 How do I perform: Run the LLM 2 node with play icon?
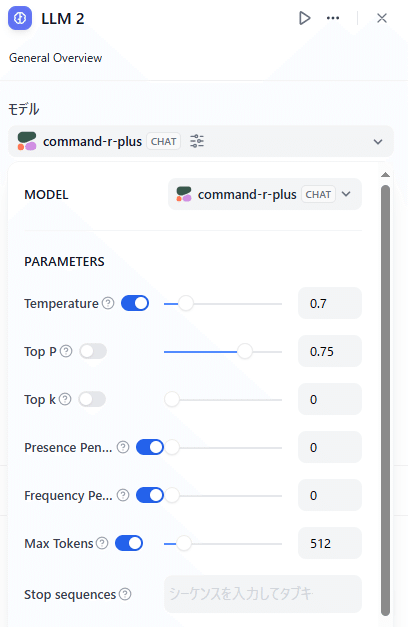point(304,18)
